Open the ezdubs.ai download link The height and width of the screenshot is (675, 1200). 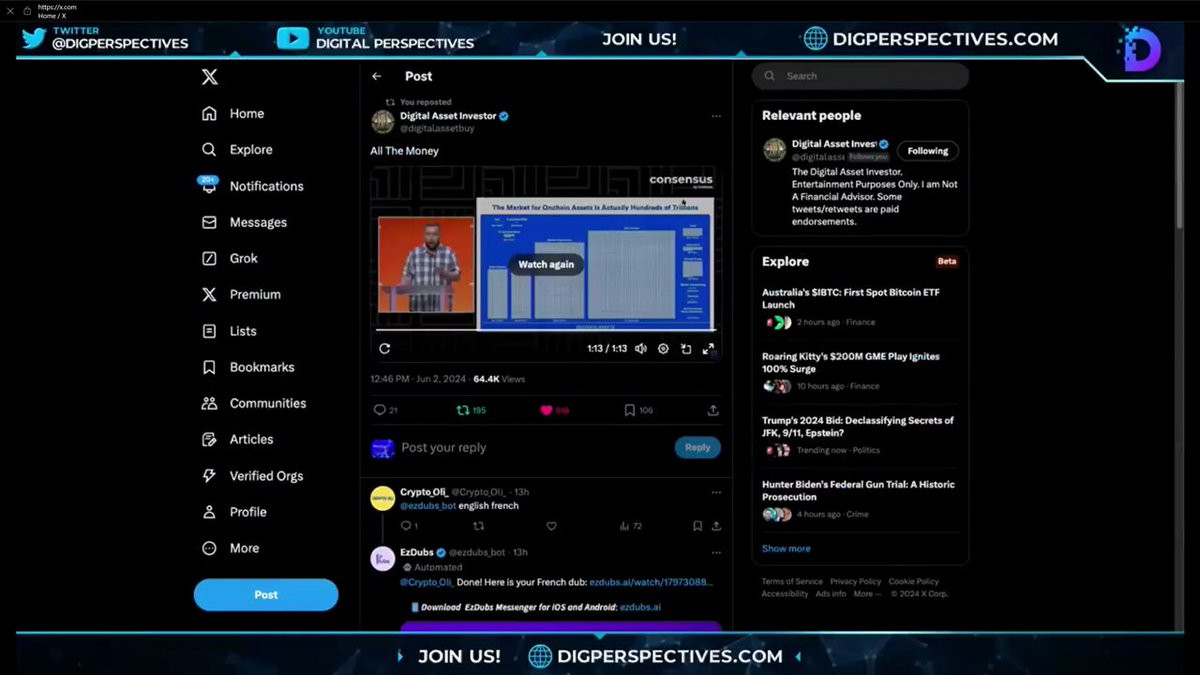click(640, 607)
